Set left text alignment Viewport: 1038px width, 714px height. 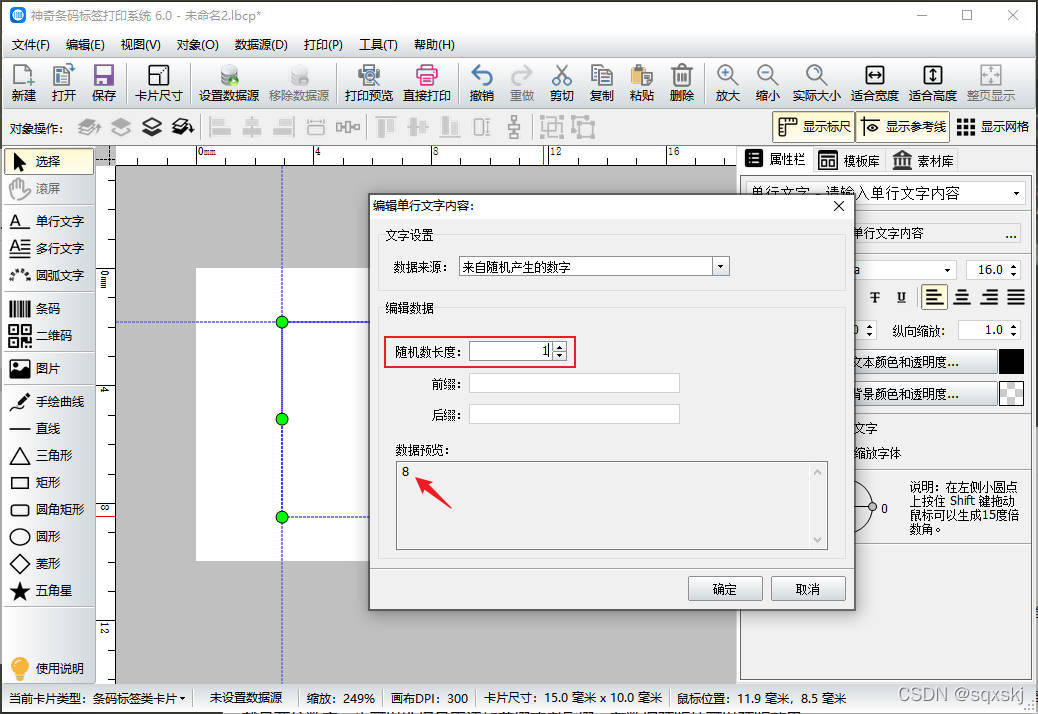(934, 298)
